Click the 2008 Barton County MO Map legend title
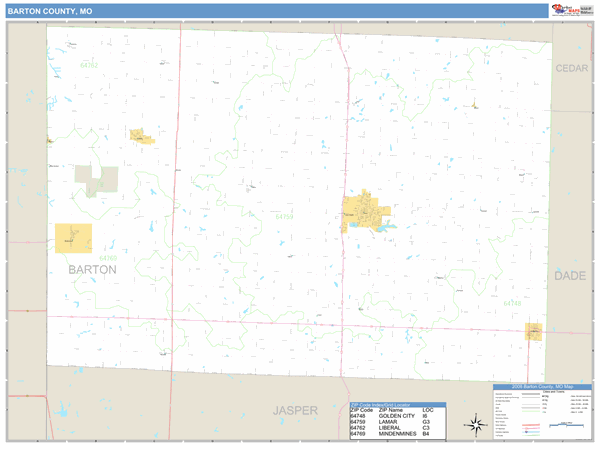This screenshot has height=450, width=600. point(542,387)
